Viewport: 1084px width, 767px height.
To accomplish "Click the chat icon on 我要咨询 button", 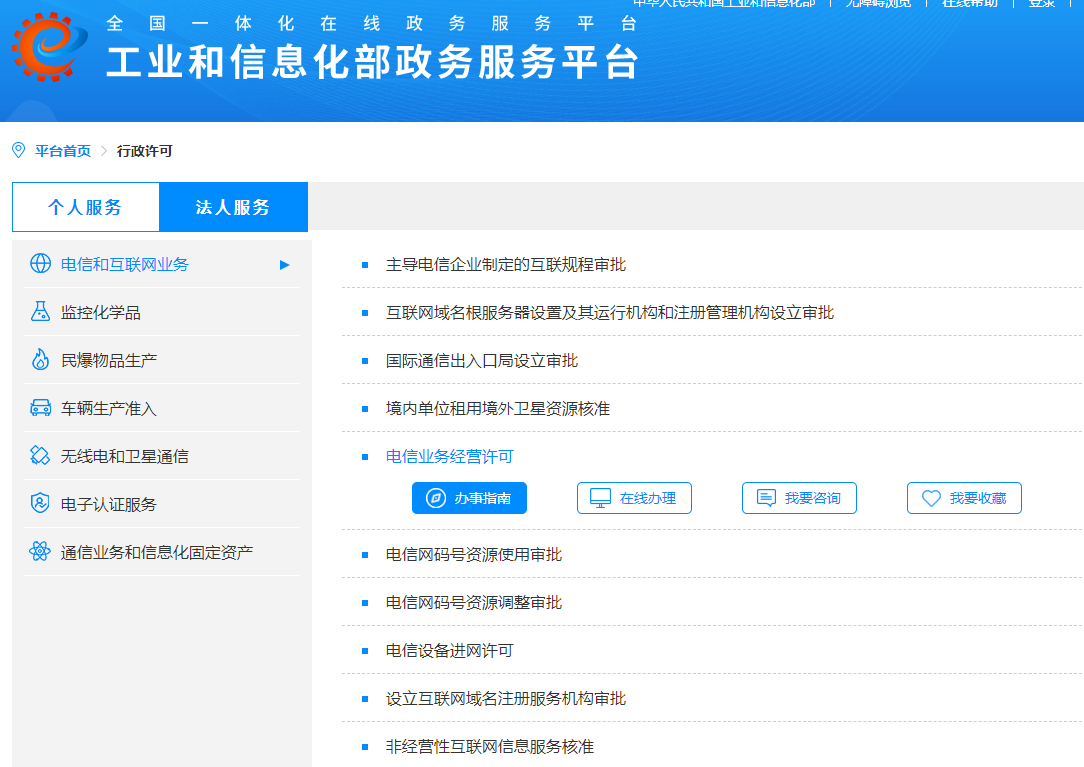I will pyautogui.click(x=766, y=498).
